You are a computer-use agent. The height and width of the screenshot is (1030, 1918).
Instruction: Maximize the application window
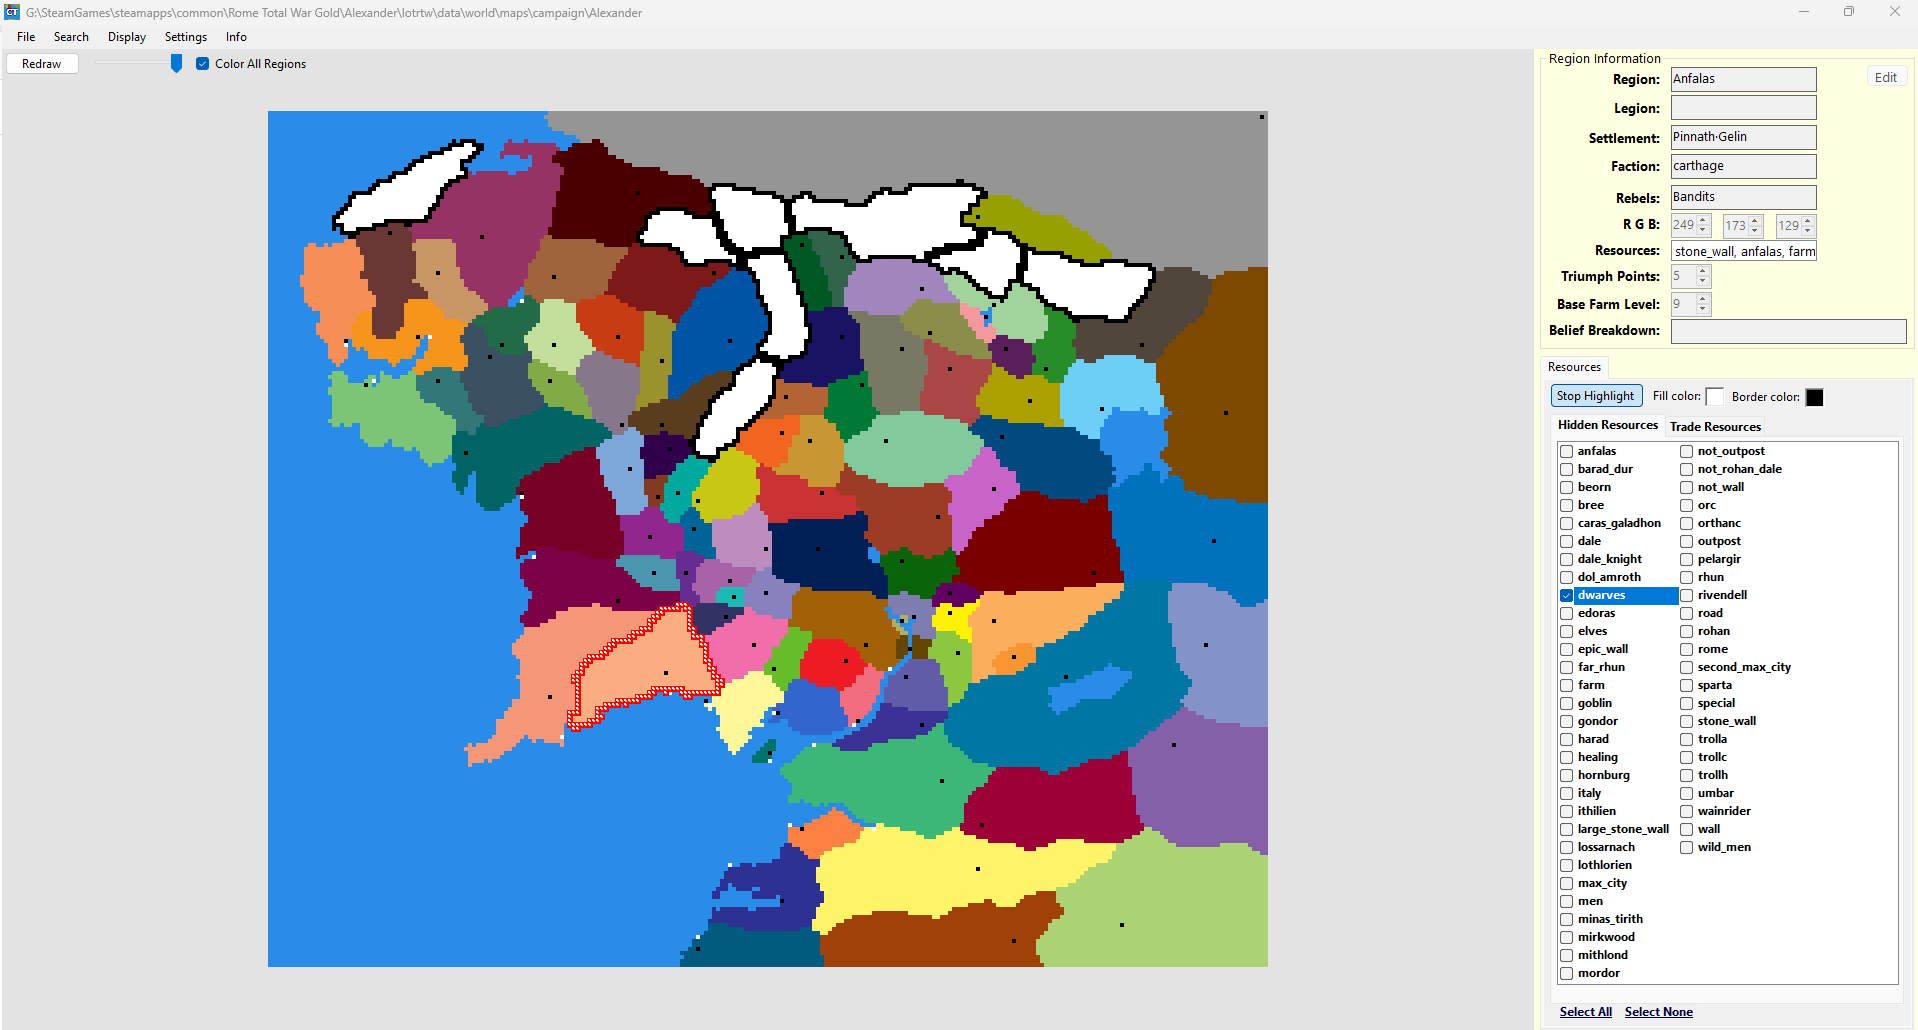(x=1849, y=12)
